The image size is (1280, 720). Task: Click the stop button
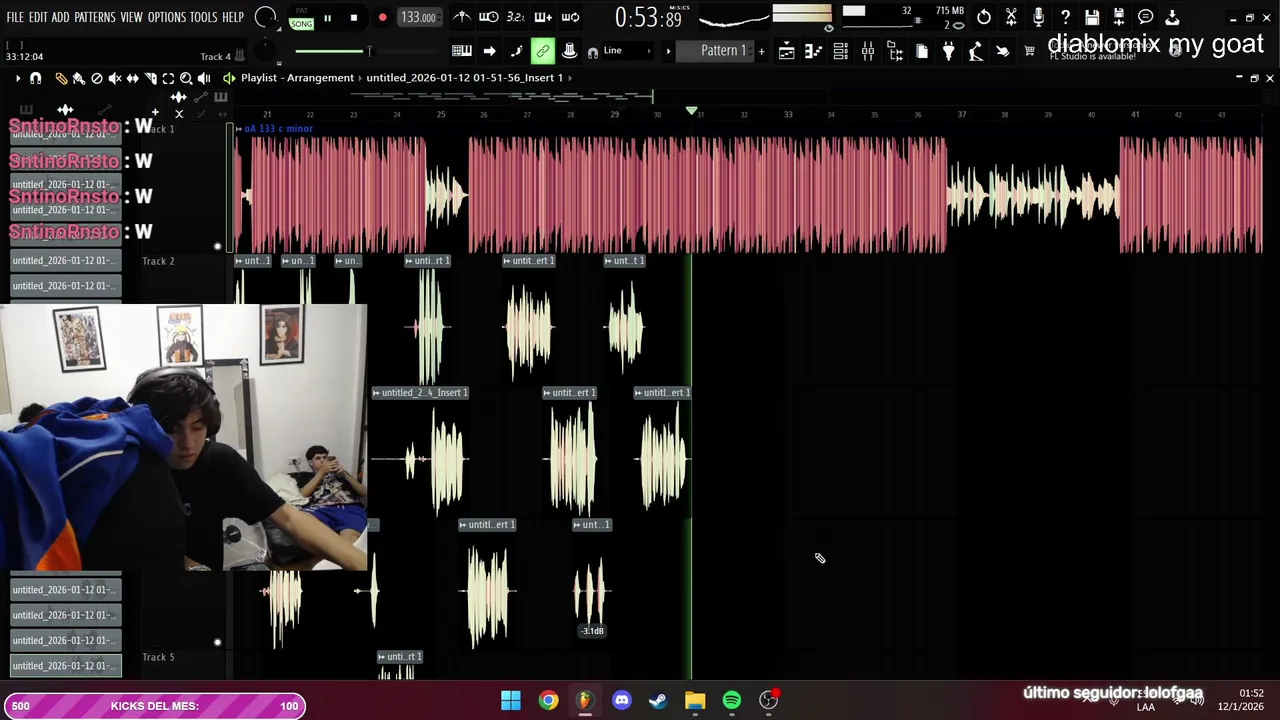click(353, 18)
